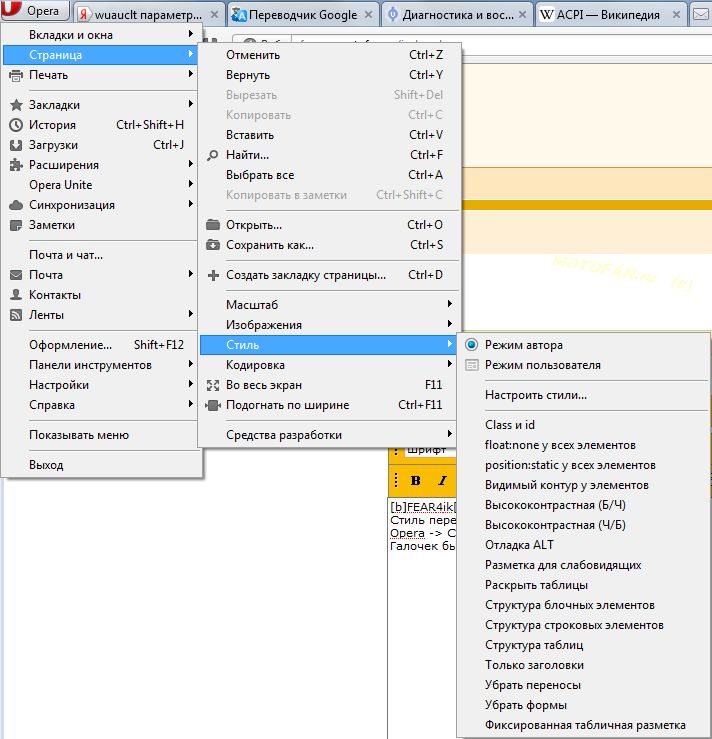Screen dimensions: 712x739
Task: Choose Выбрать все menu entry
Action: click(x=328, y=175)
